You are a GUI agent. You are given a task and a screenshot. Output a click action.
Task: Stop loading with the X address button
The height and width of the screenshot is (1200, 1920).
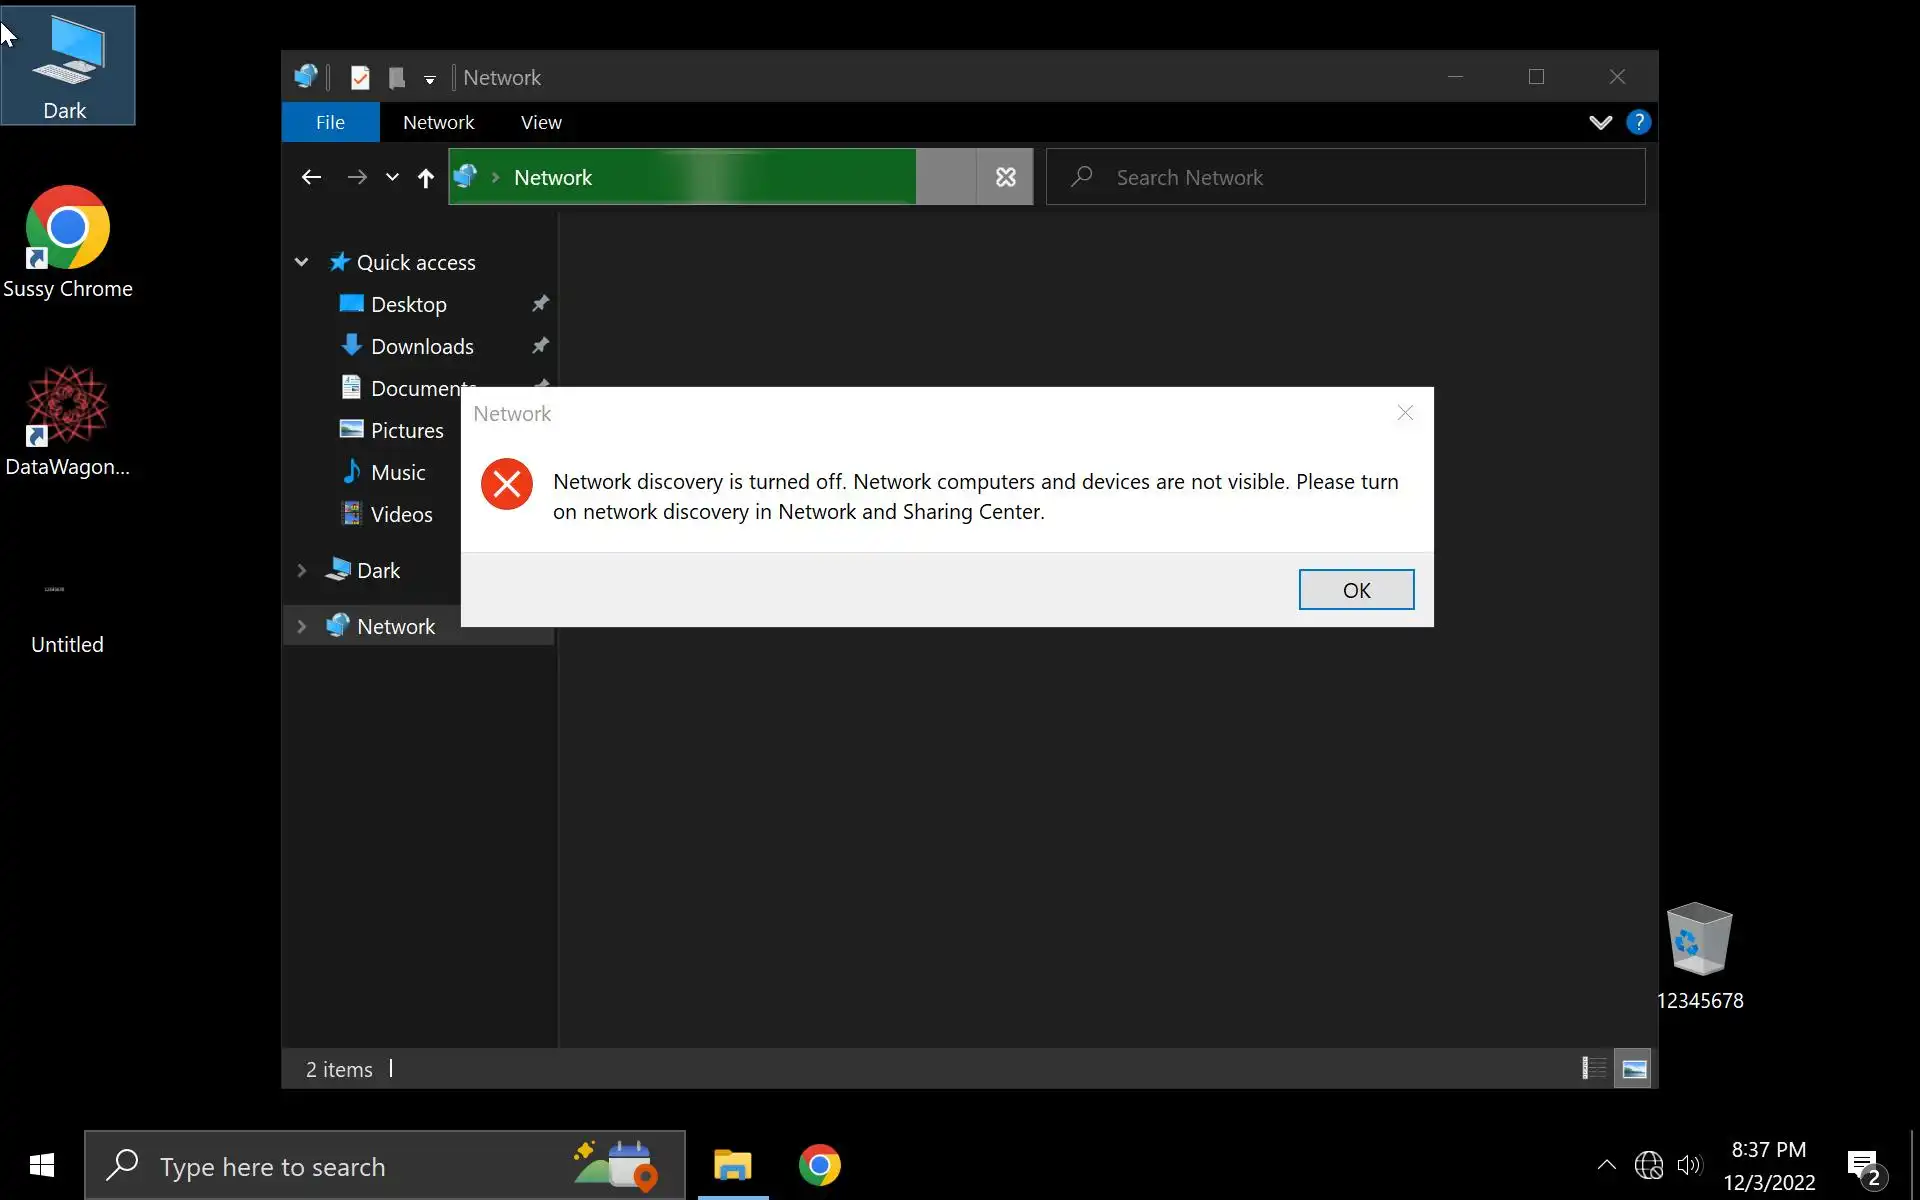tap(1005, 177)
